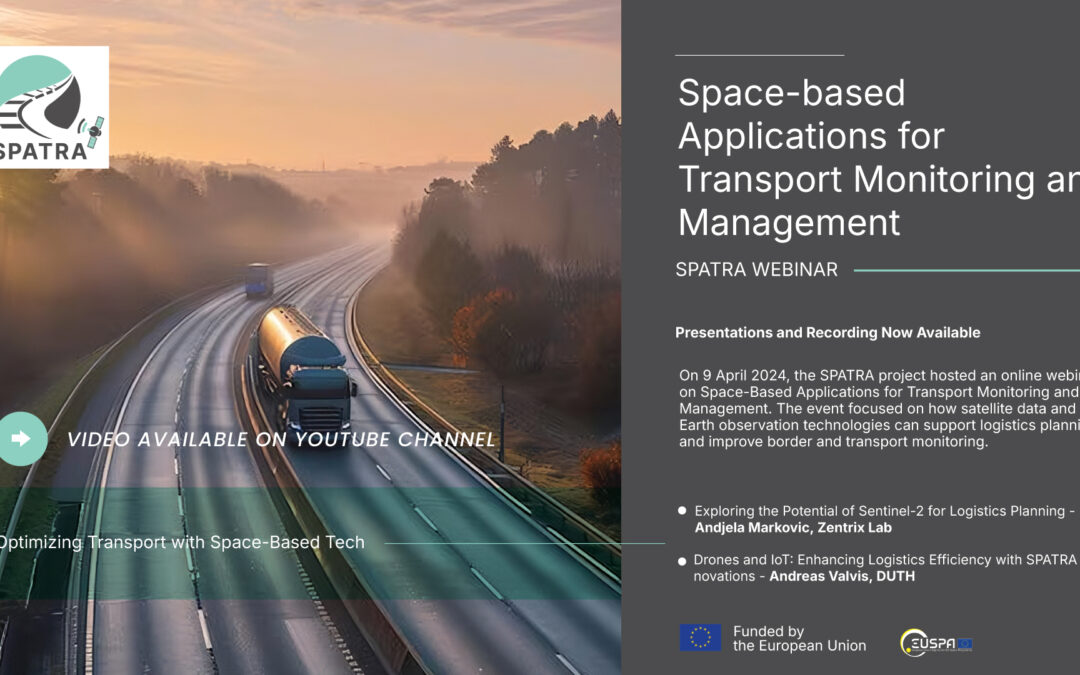1080x675 pixels.
Task: Select the Space-based Applications webinar title
Action: pos(878,157)
